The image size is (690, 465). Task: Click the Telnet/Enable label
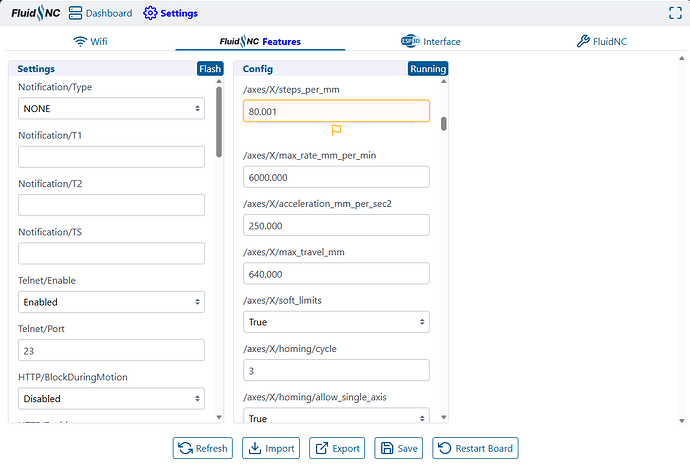47,281
